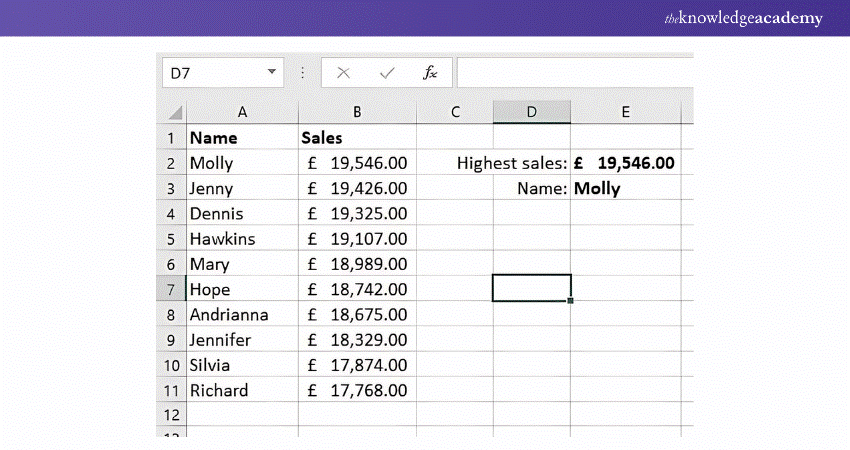Select Richard's sales value £17,768.00
Viewport: 850px width, 450px height.
(x=357, y=390)
